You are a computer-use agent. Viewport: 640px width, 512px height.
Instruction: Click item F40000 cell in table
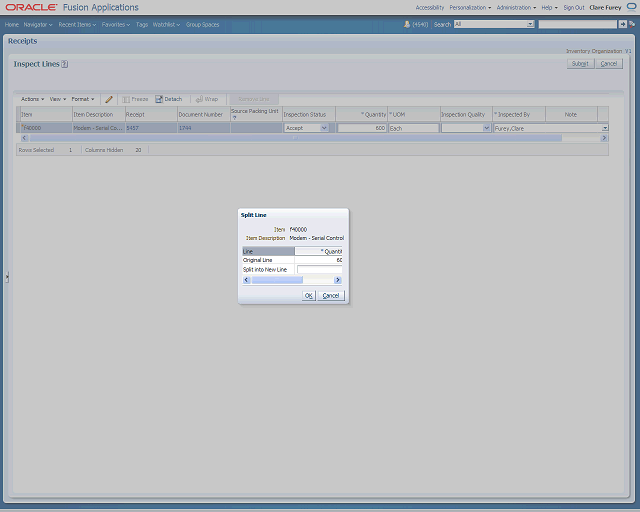[x=46, y=128]
